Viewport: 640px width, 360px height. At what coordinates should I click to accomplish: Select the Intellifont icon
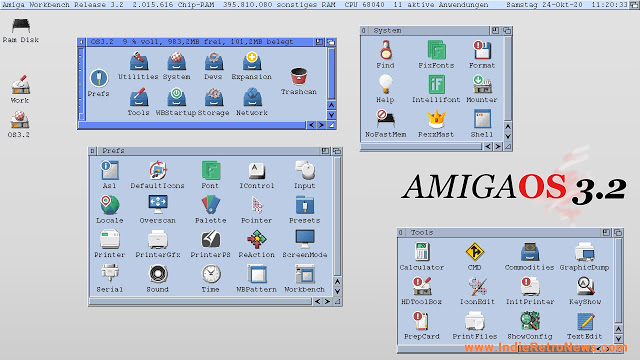(436, 84)
